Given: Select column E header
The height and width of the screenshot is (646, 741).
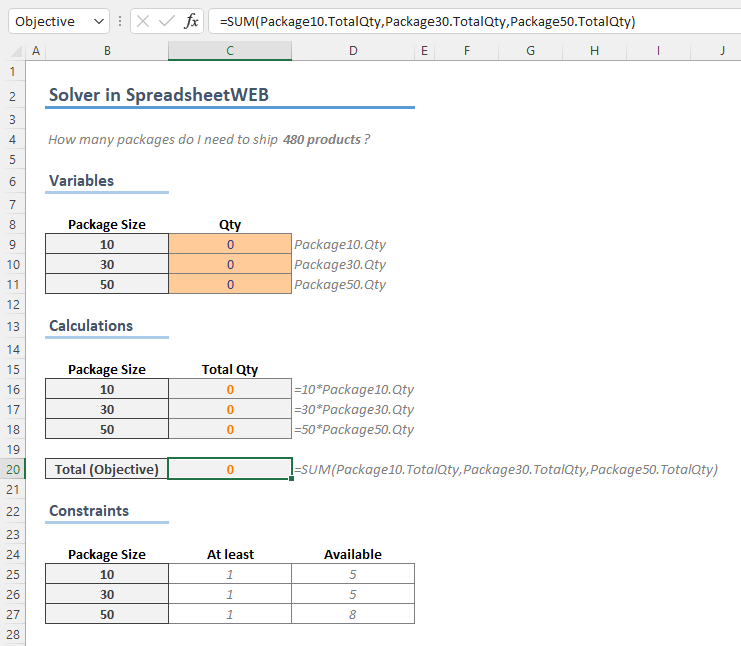Looking at the screenshot, I should pos(424,51).
